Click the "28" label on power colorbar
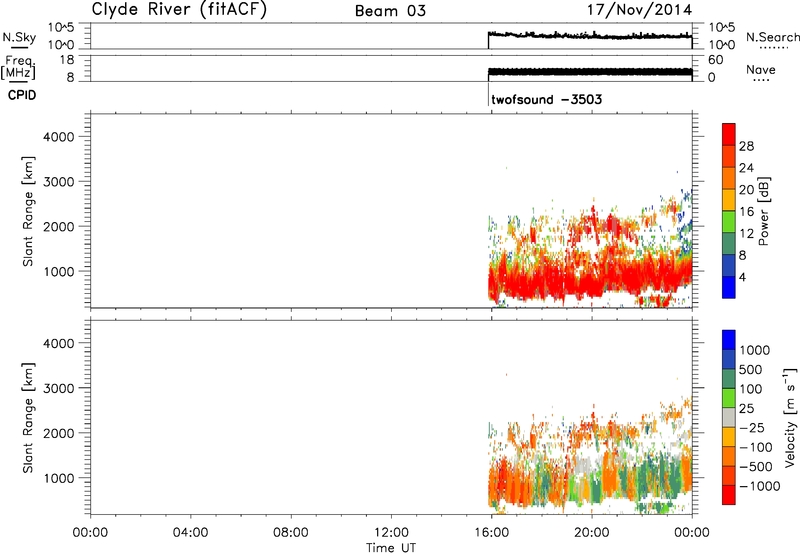Viewport: 800px width, 554px height. pyautogui.click(x=746, y=146)
